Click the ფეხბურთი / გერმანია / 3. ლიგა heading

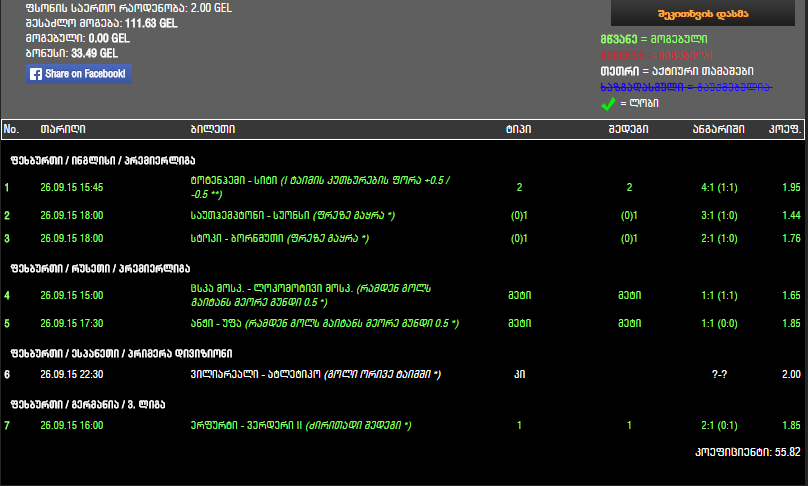point(88,405)
